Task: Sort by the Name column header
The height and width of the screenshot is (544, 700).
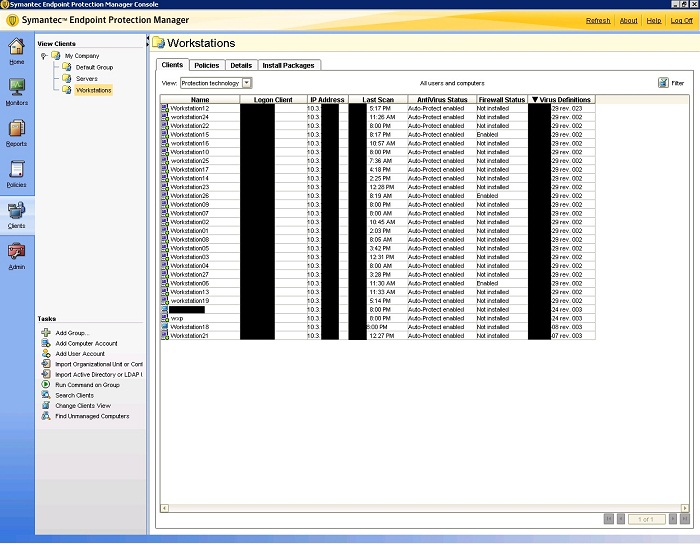Action: [200, 100]
